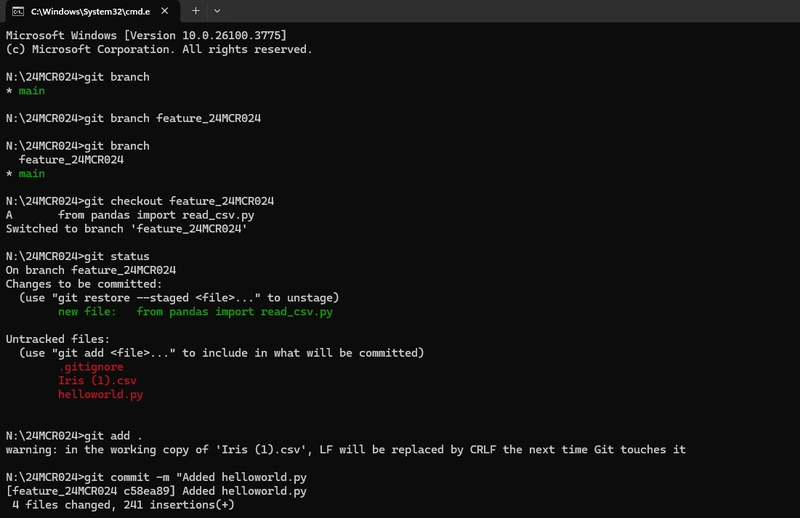Click the cmd icon in the terminal tab
This screenshot has width=800, height=518.
click(18, 11)
